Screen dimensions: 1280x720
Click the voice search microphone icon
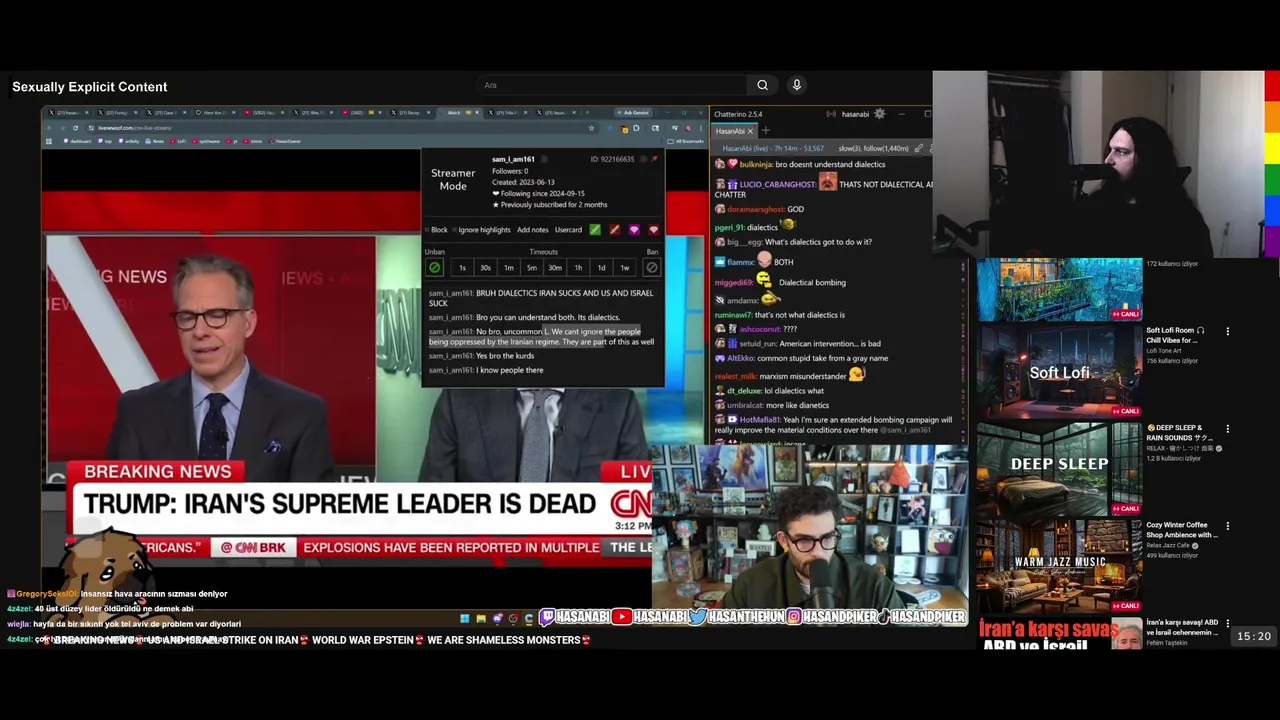pos(796,85)
